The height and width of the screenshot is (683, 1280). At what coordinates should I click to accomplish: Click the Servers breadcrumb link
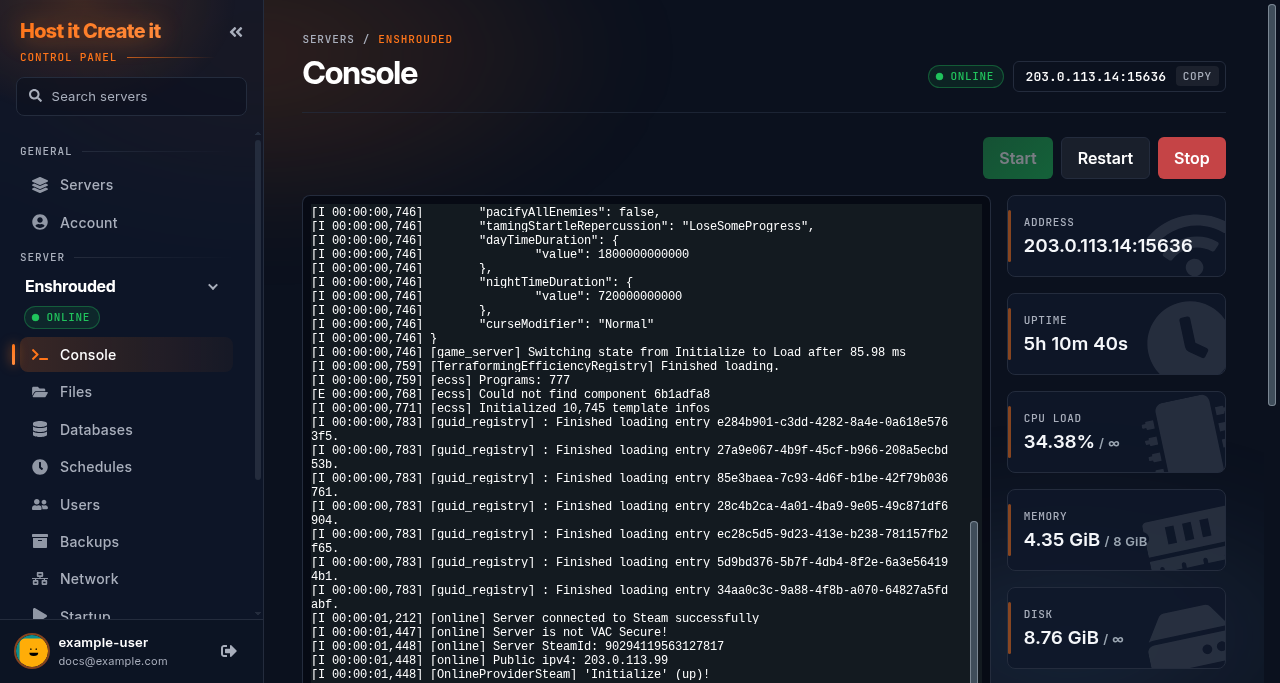[328, 39]
